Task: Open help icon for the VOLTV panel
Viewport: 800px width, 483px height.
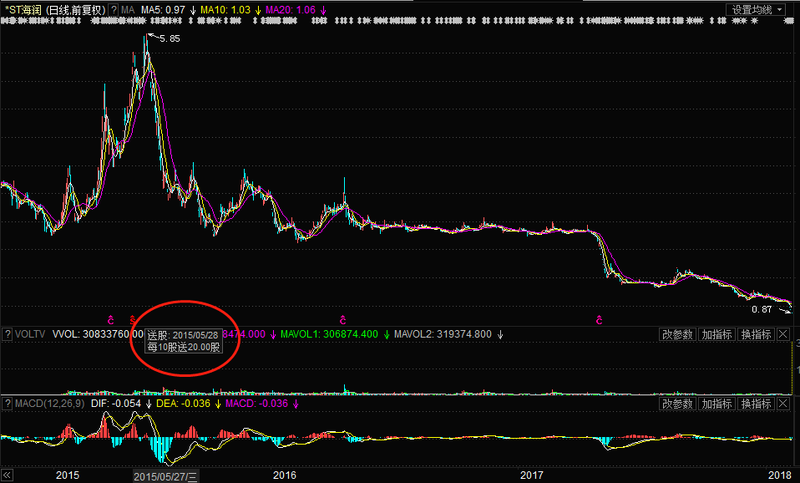Action: 7,335
